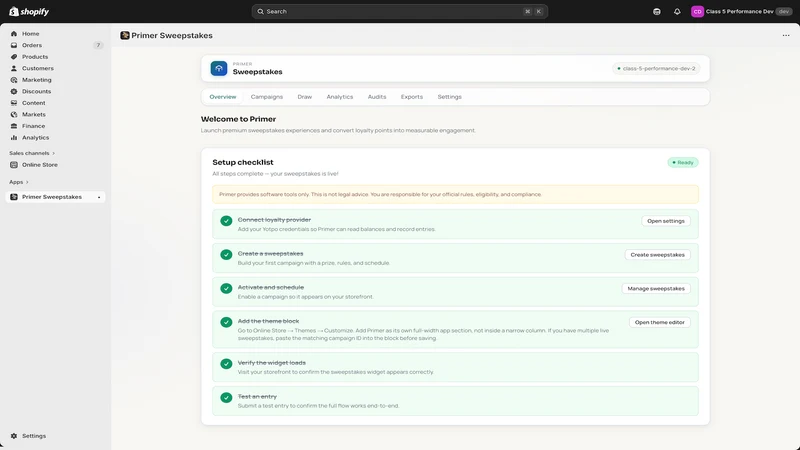Click the Activate and schedule checkmark

click(x=226, y=288)
